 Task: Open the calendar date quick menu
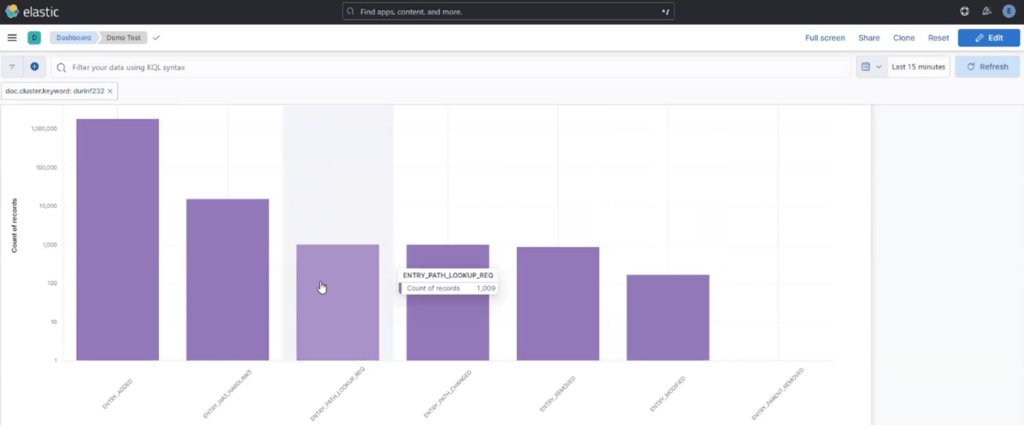870,67
